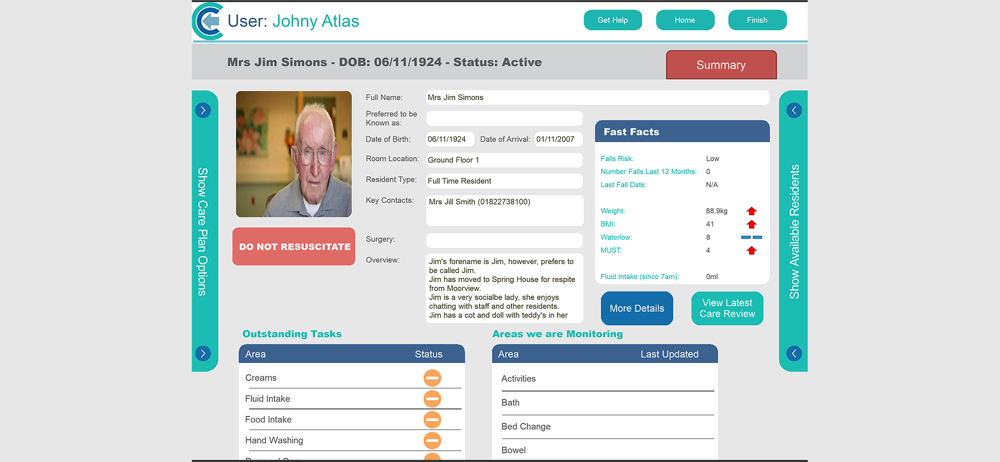
Task: Click the Creams status icon
Action: [432, 378]
